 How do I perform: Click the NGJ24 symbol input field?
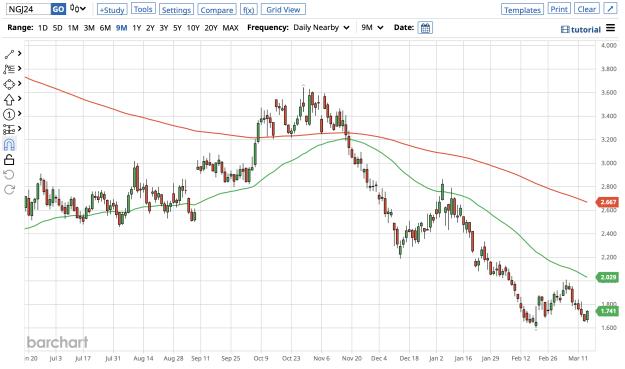click(x=28, y=9)
